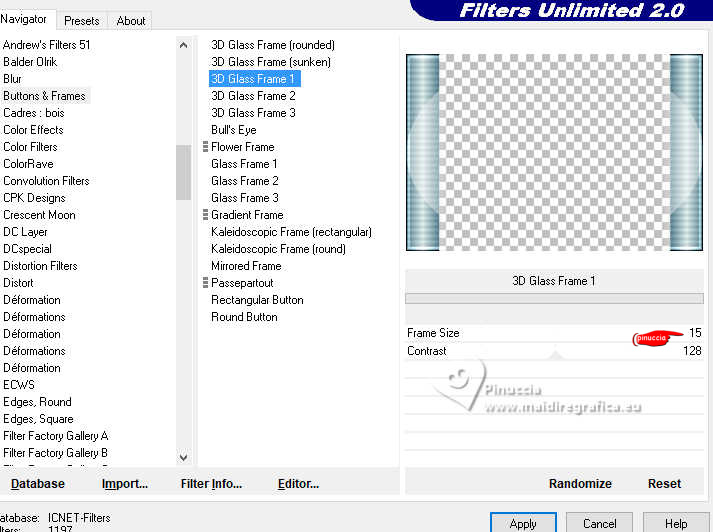Click the category list scrollbar thumb

[184, 173]
